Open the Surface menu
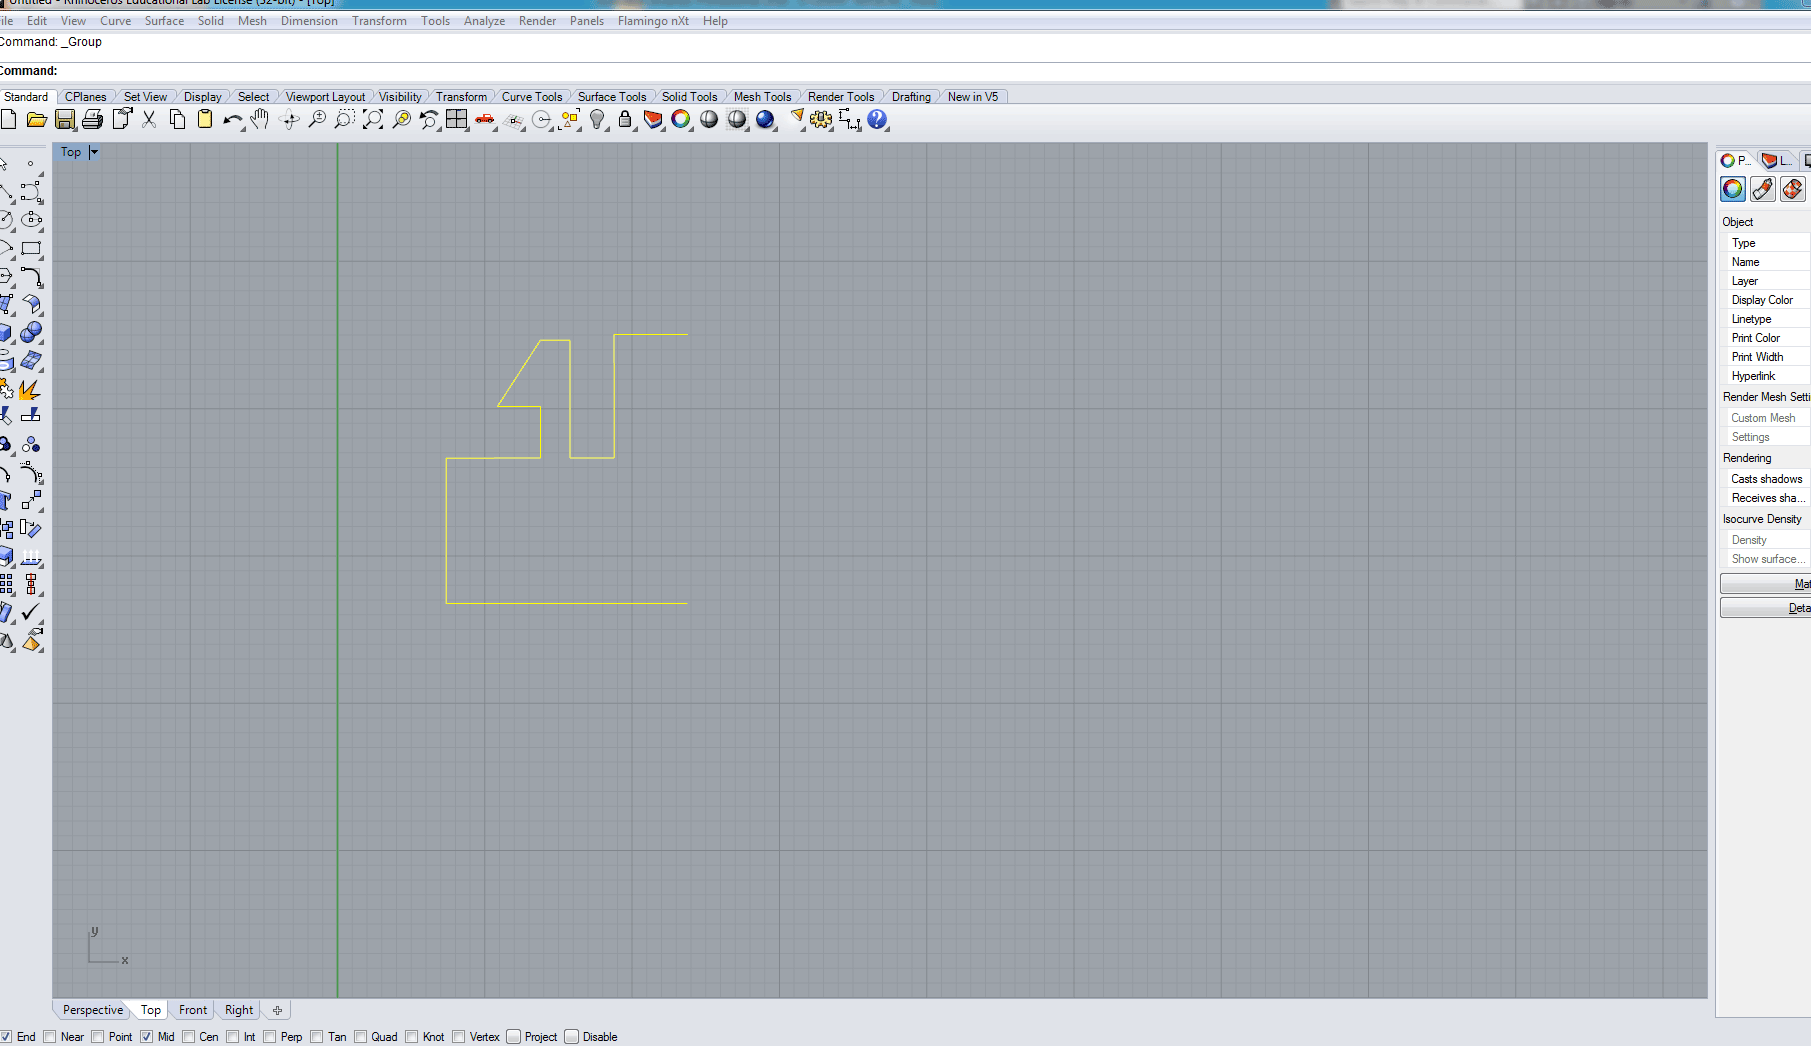Image resolution: width=1811 pixels, height=1046 pixels. click(x=164, y=21)
